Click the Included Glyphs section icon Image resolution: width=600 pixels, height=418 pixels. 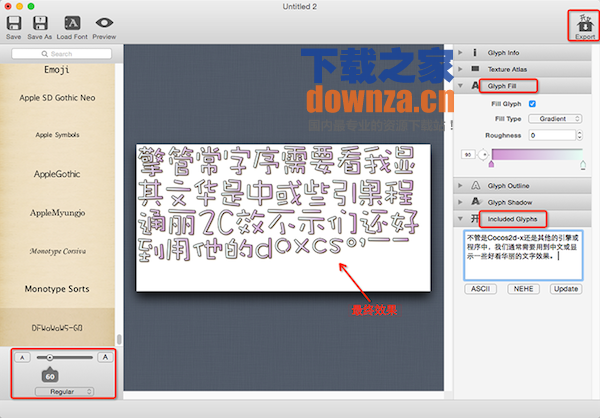475,219
